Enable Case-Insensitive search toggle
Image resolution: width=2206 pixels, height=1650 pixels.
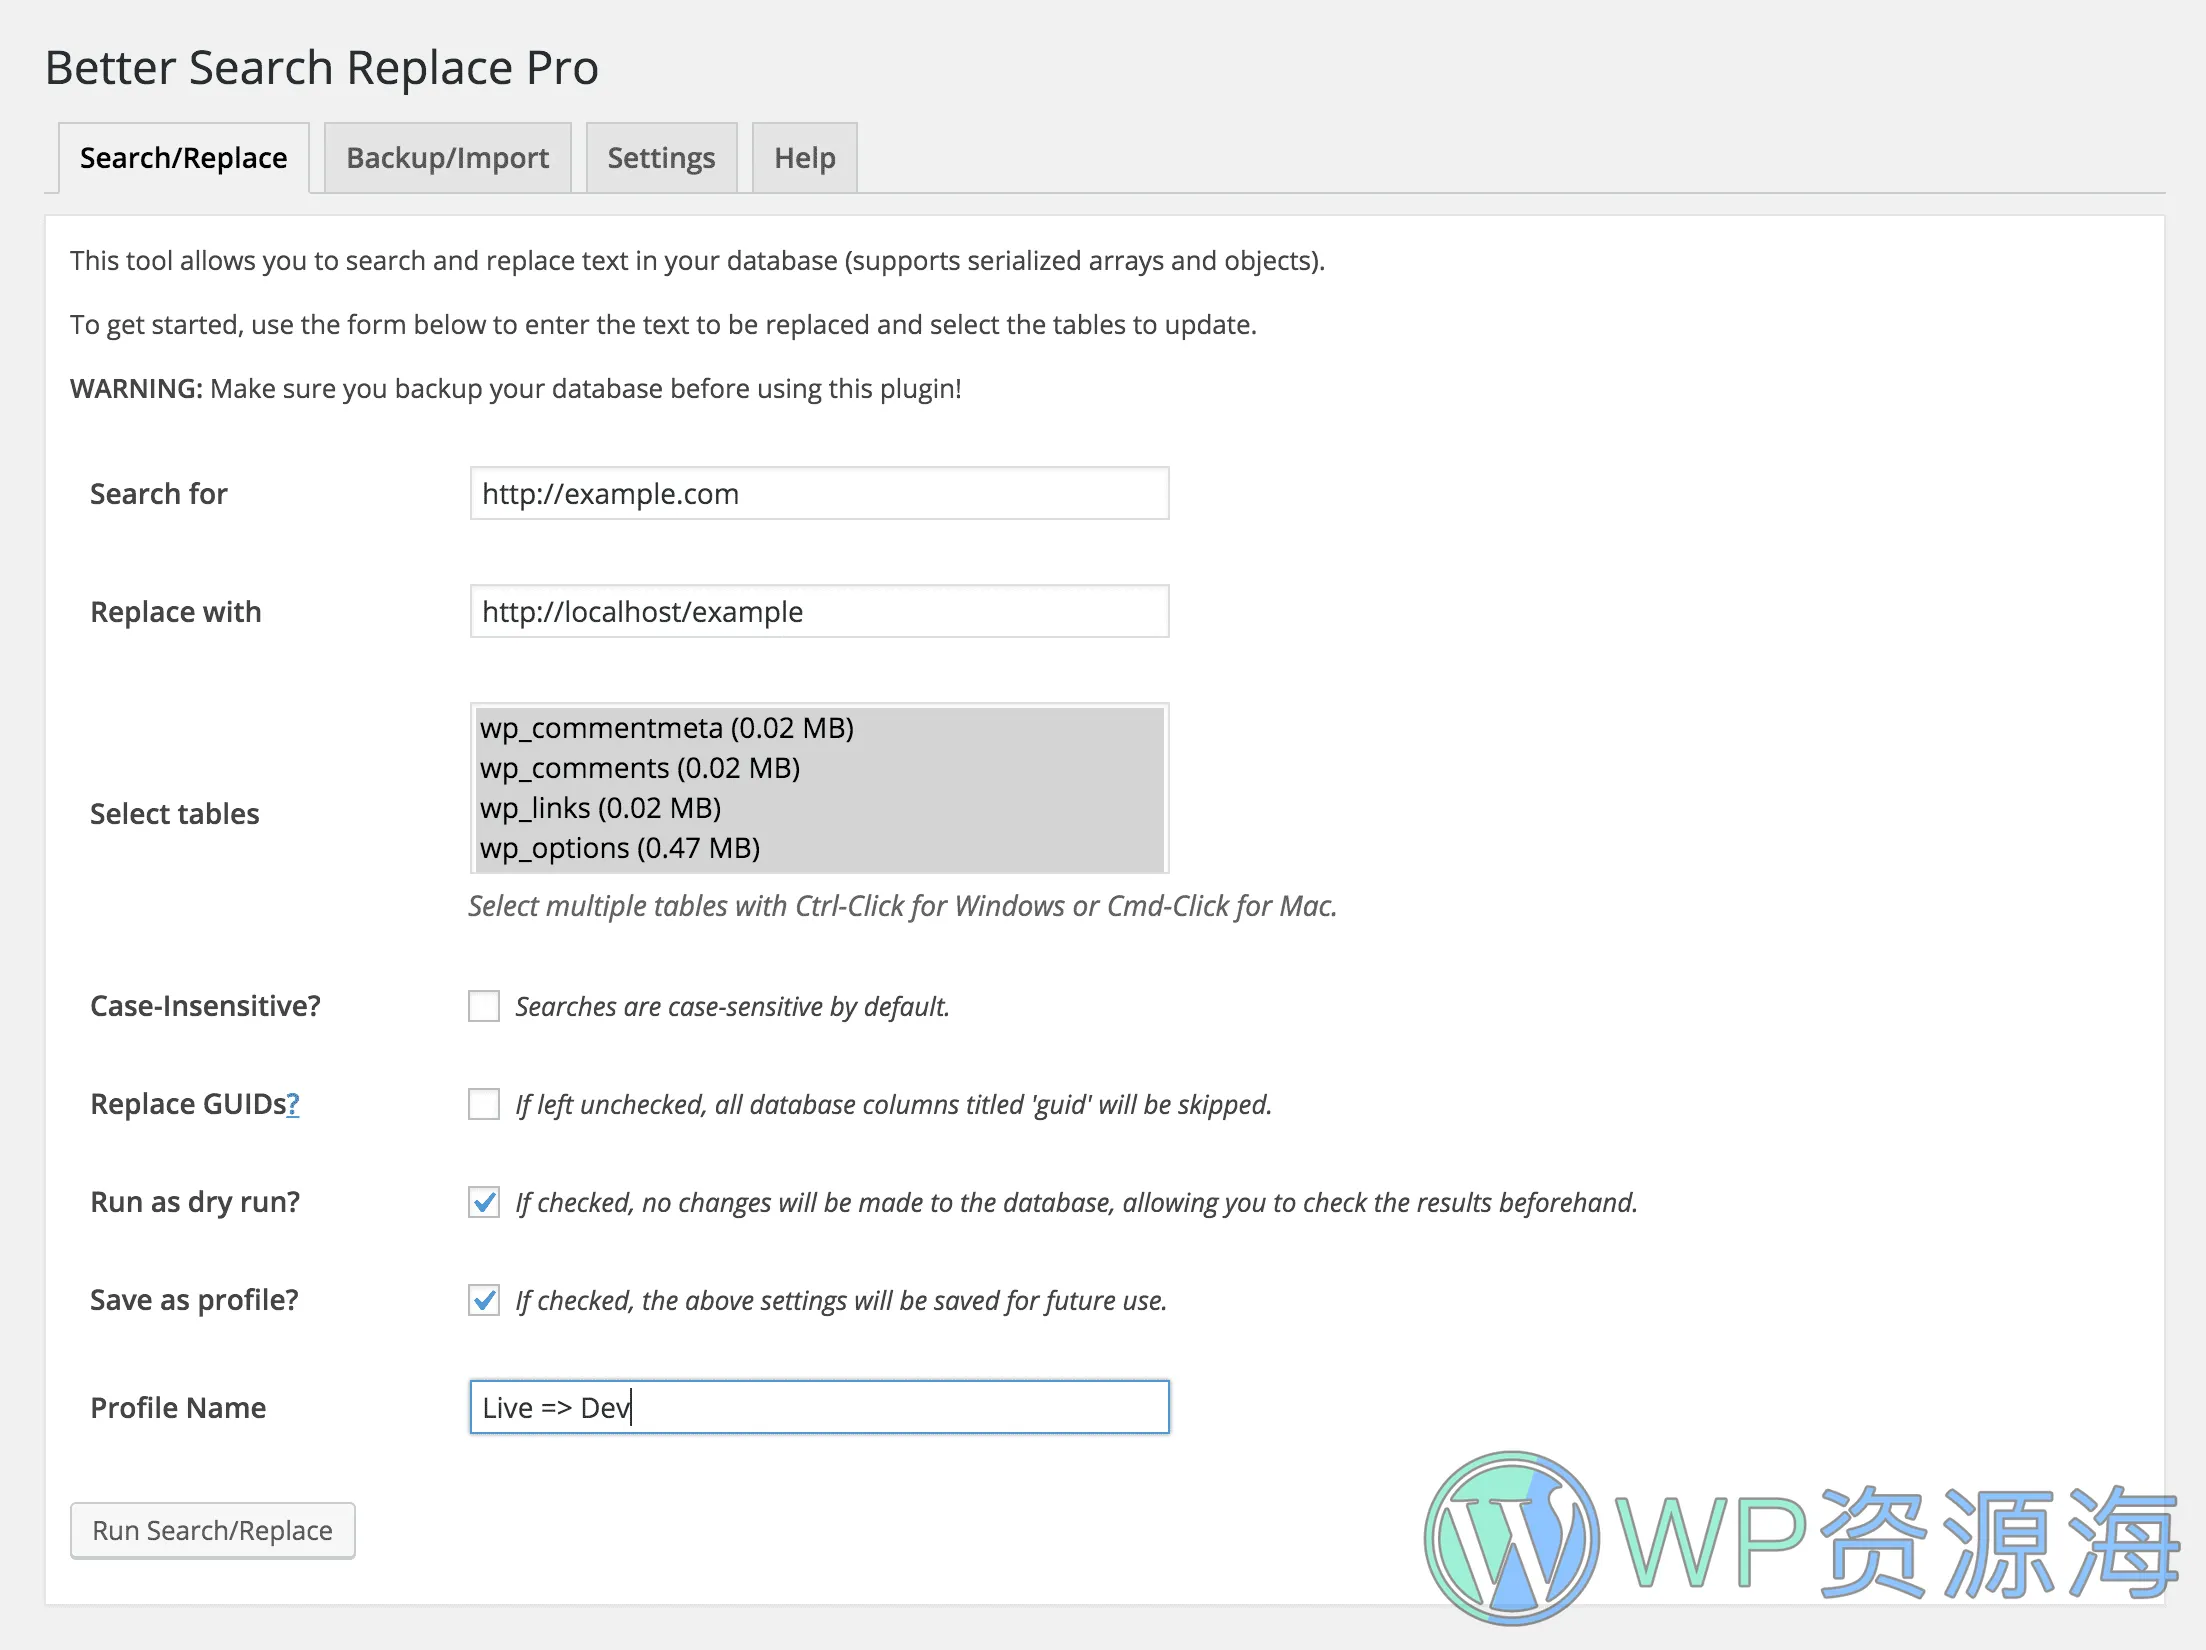coord(482,1005)
